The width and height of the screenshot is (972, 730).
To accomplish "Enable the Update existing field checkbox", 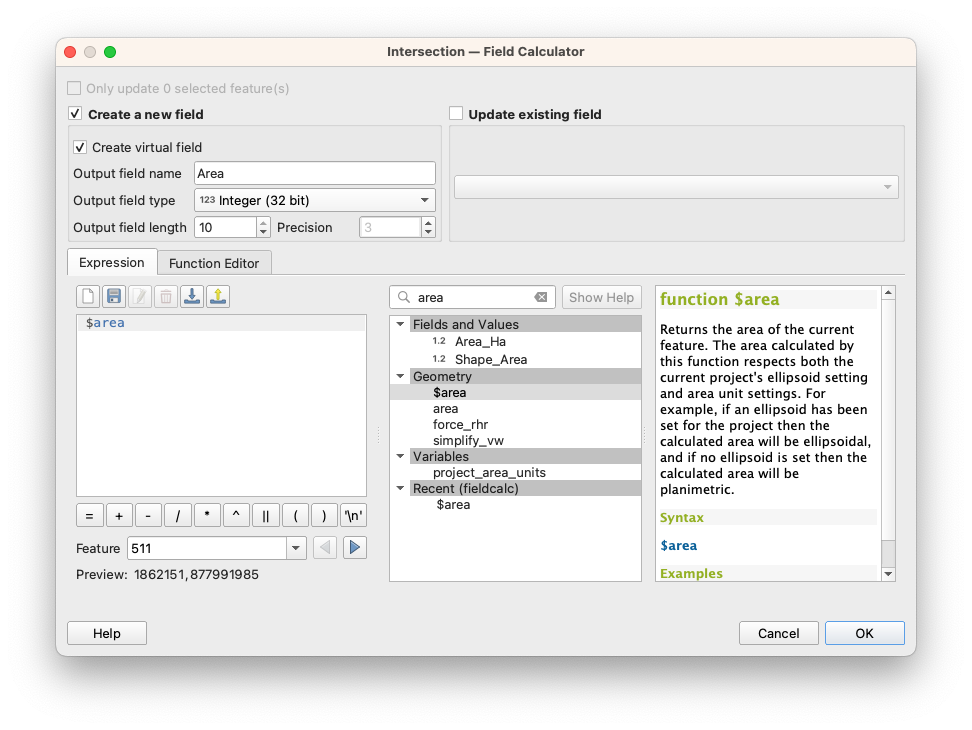I will pos(456,114).
